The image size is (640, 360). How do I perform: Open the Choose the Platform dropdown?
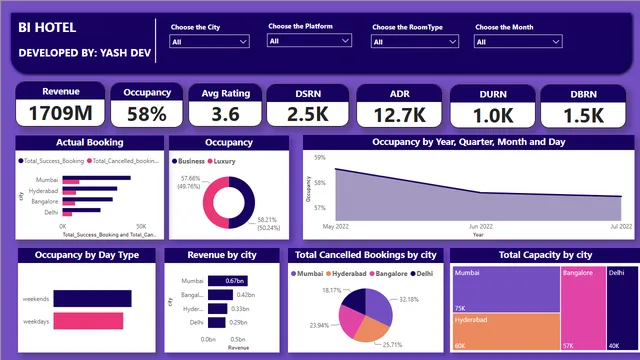pyautogui.click(x=309, y=41)
